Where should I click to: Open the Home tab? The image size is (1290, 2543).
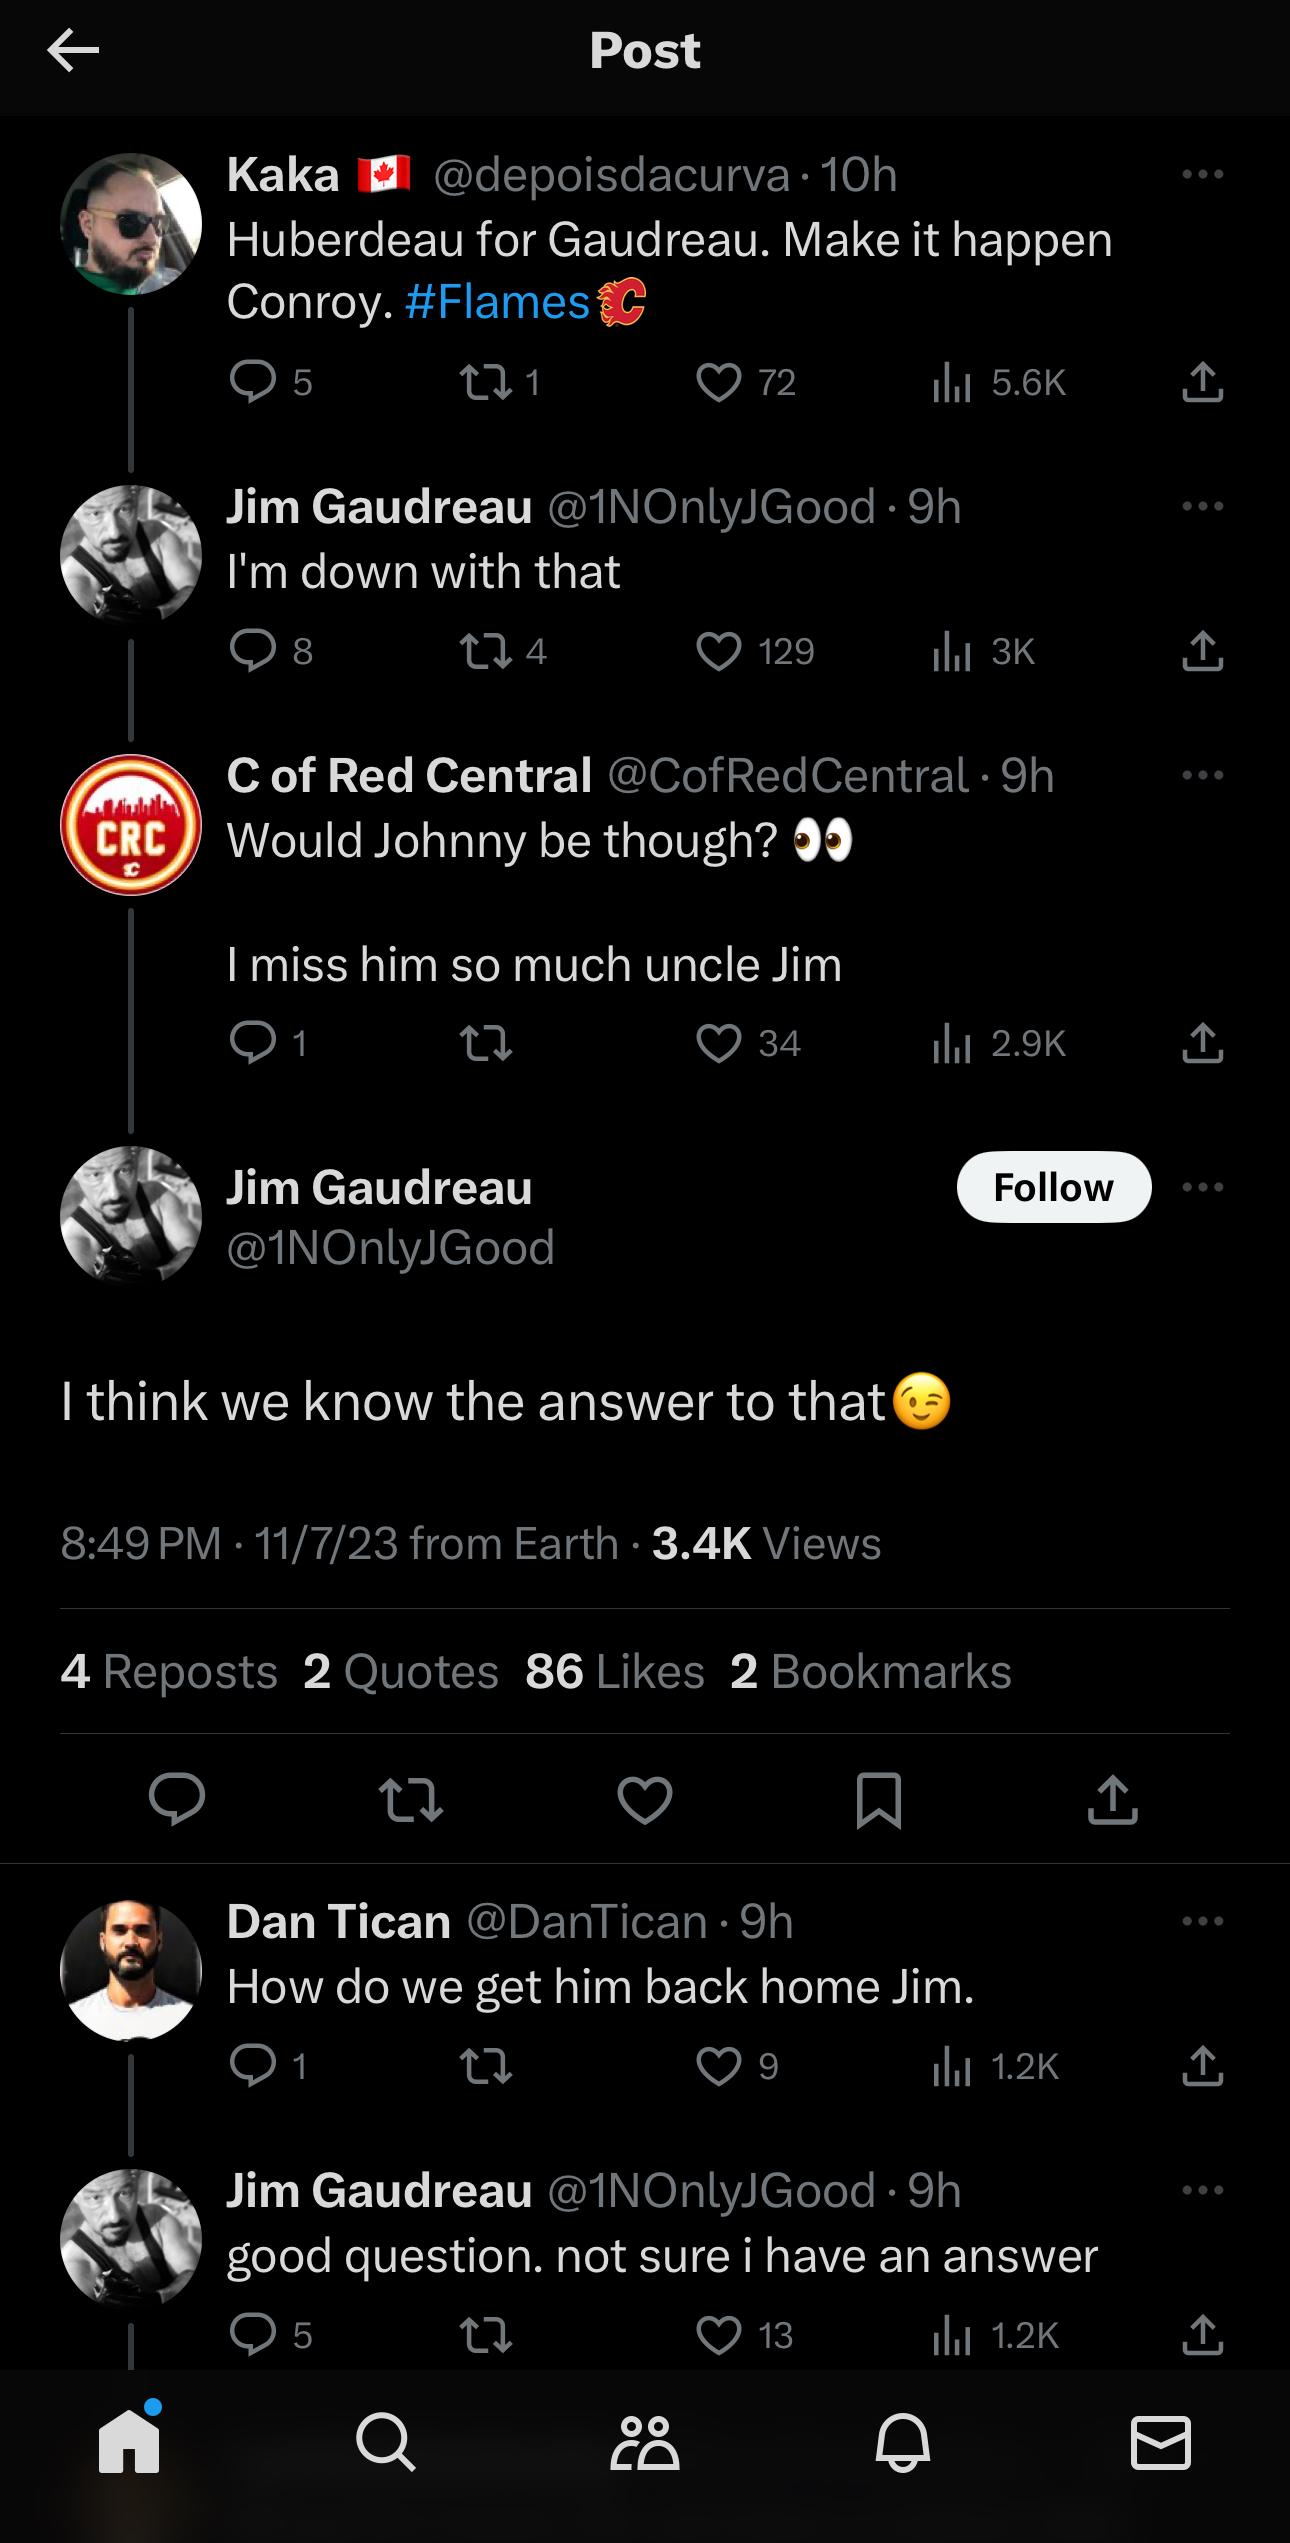(x=129, y=2444)
